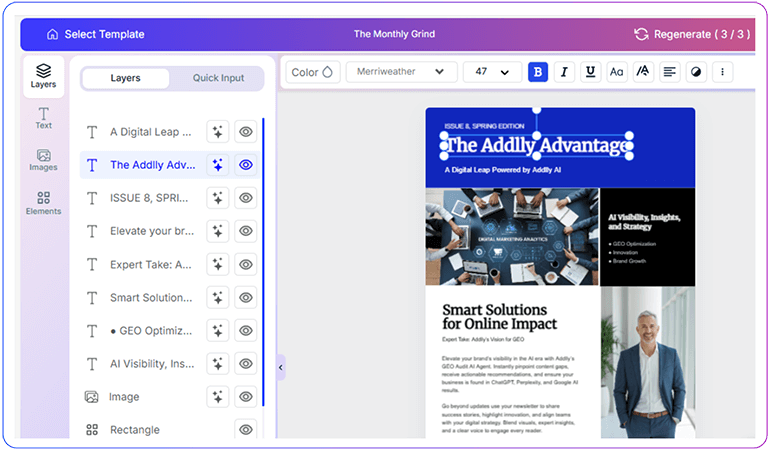Image resolution: width=770 pixels, height=450 pixels.
Task: Switch to the Quick Input tab
Action: coord(218,78)
